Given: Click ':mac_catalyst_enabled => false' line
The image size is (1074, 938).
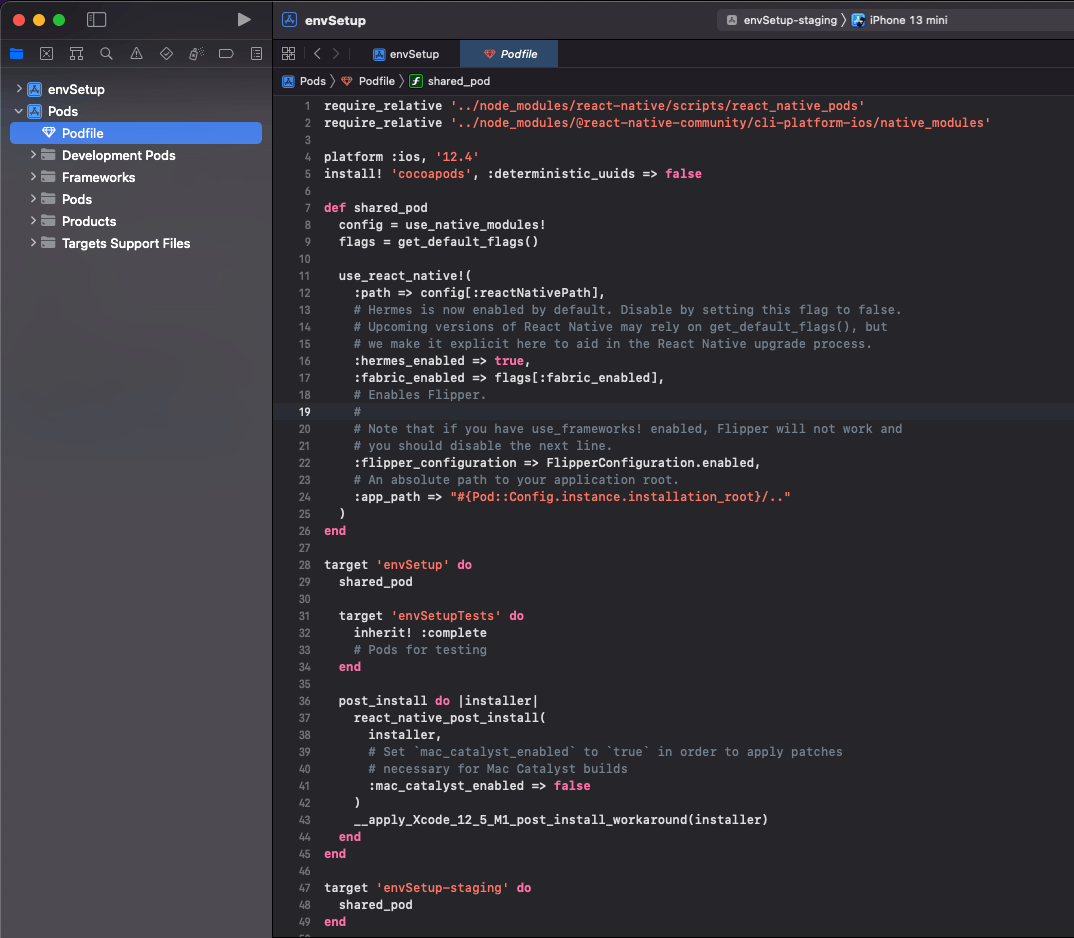Looking at the screenshot, I should tap(479, 786).
